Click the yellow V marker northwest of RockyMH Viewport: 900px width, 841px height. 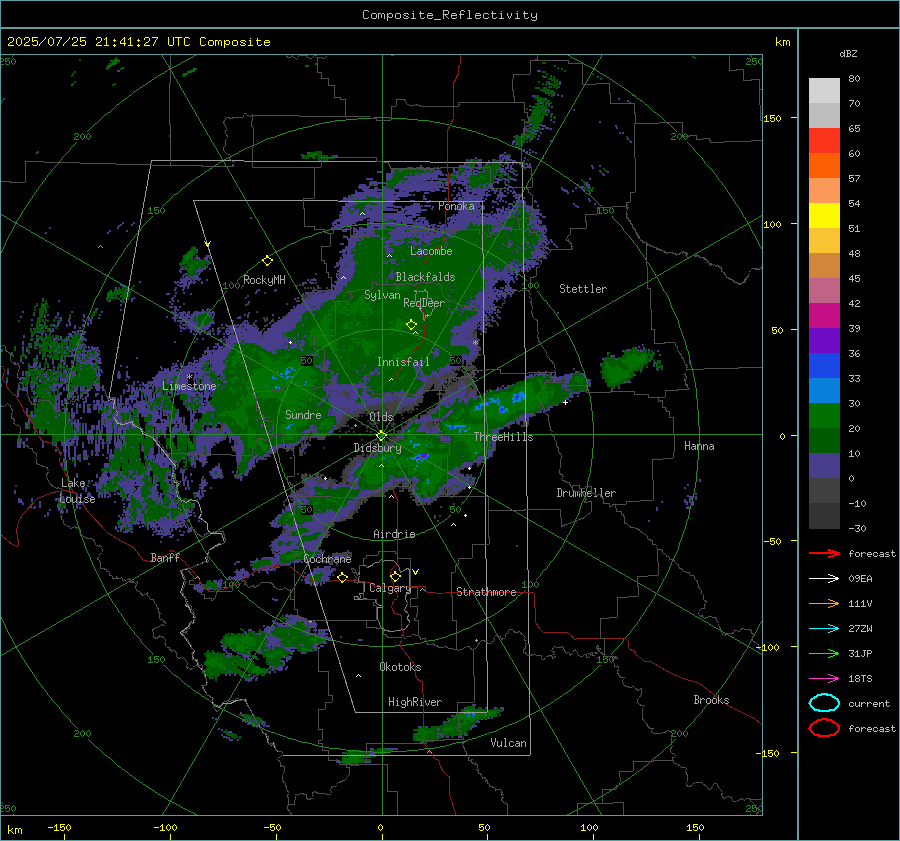coord(208,245)
